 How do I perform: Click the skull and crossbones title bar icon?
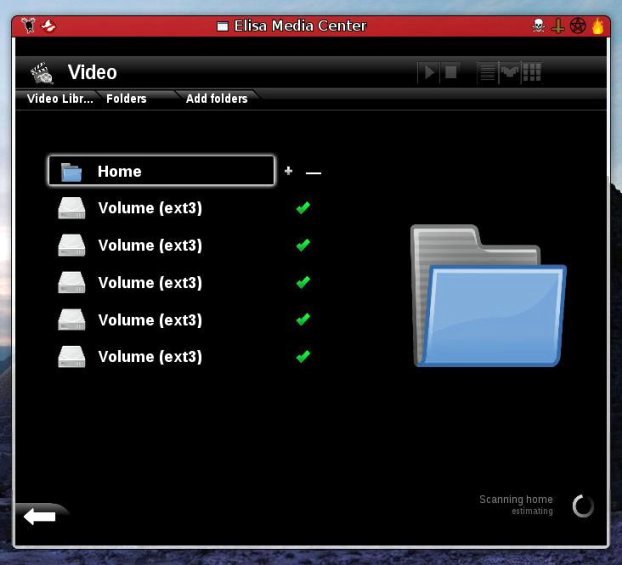point(538,26)
